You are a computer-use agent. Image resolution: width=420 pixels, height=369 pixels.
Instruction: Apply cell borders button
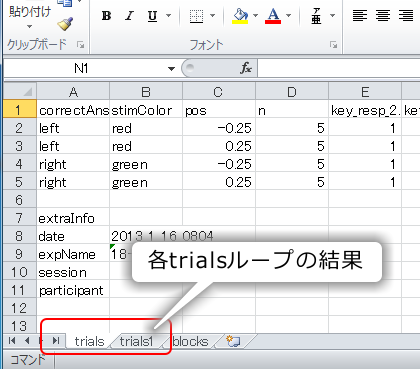[196, 16]
